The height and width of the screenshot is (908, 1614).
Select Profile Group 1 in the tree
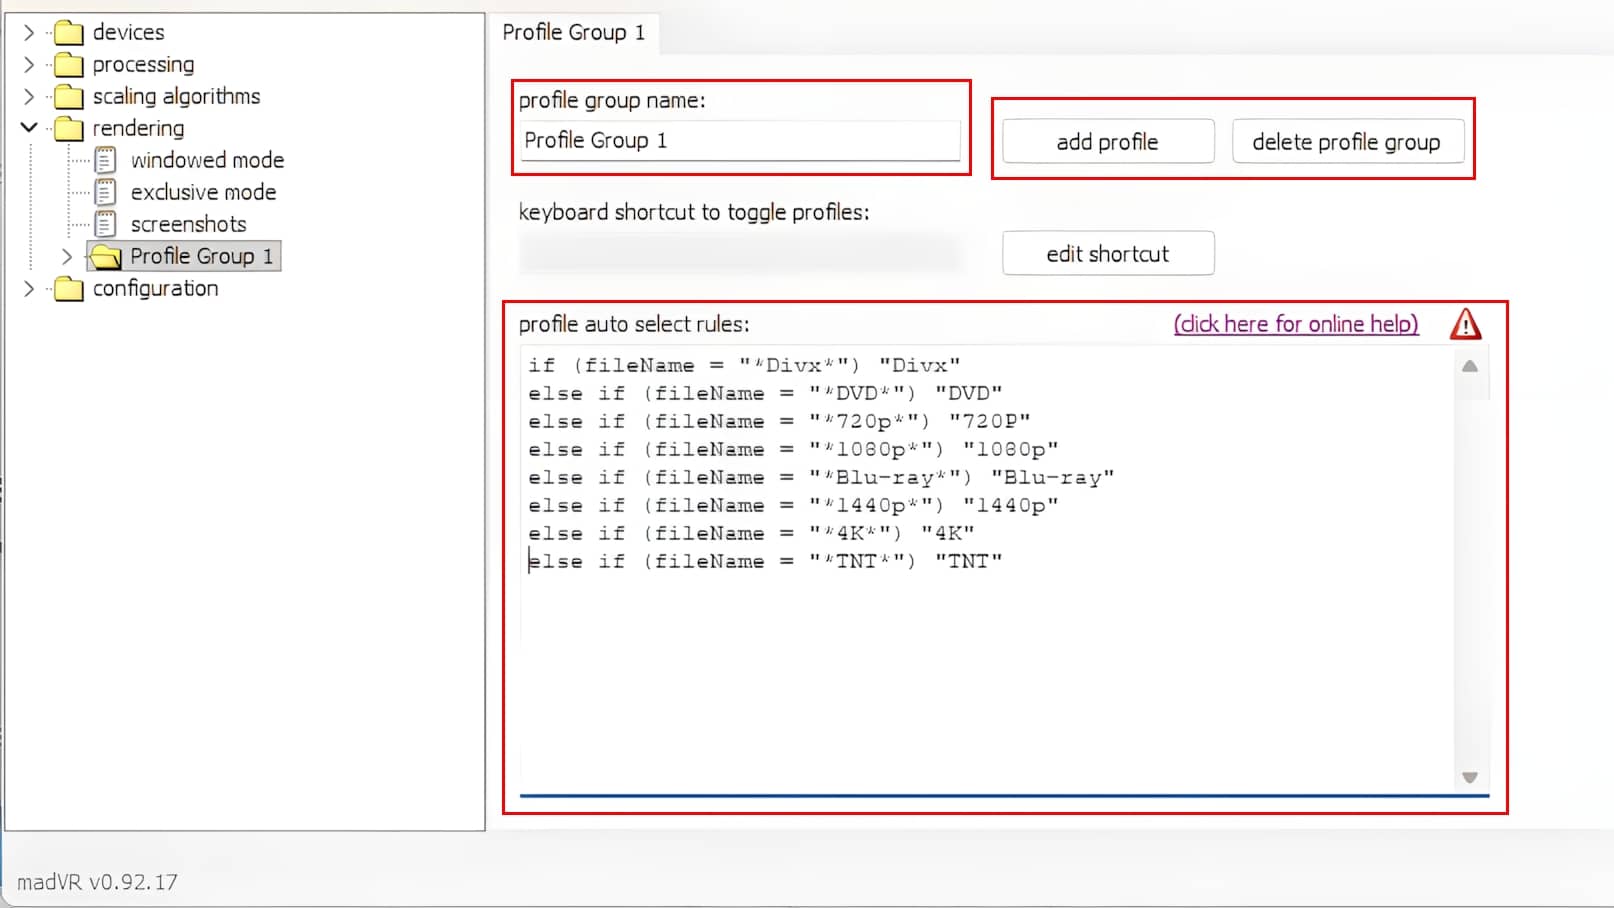tap(201, 257)
